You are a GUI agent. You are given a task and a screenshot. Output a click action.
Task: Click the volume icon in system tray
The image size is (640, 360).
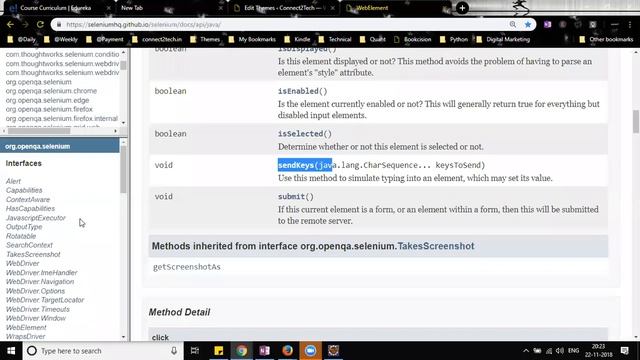[560, 351]
